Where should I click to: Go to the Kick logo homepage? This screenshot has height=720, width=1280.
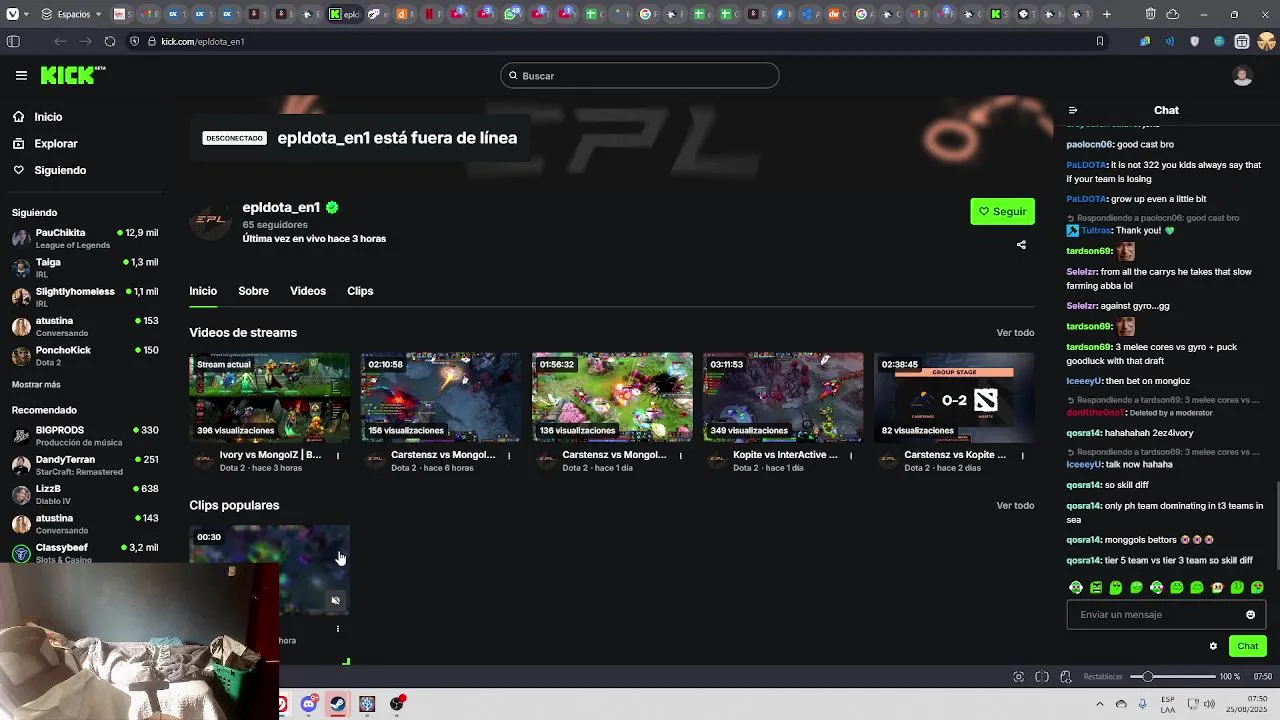(73, 75)
